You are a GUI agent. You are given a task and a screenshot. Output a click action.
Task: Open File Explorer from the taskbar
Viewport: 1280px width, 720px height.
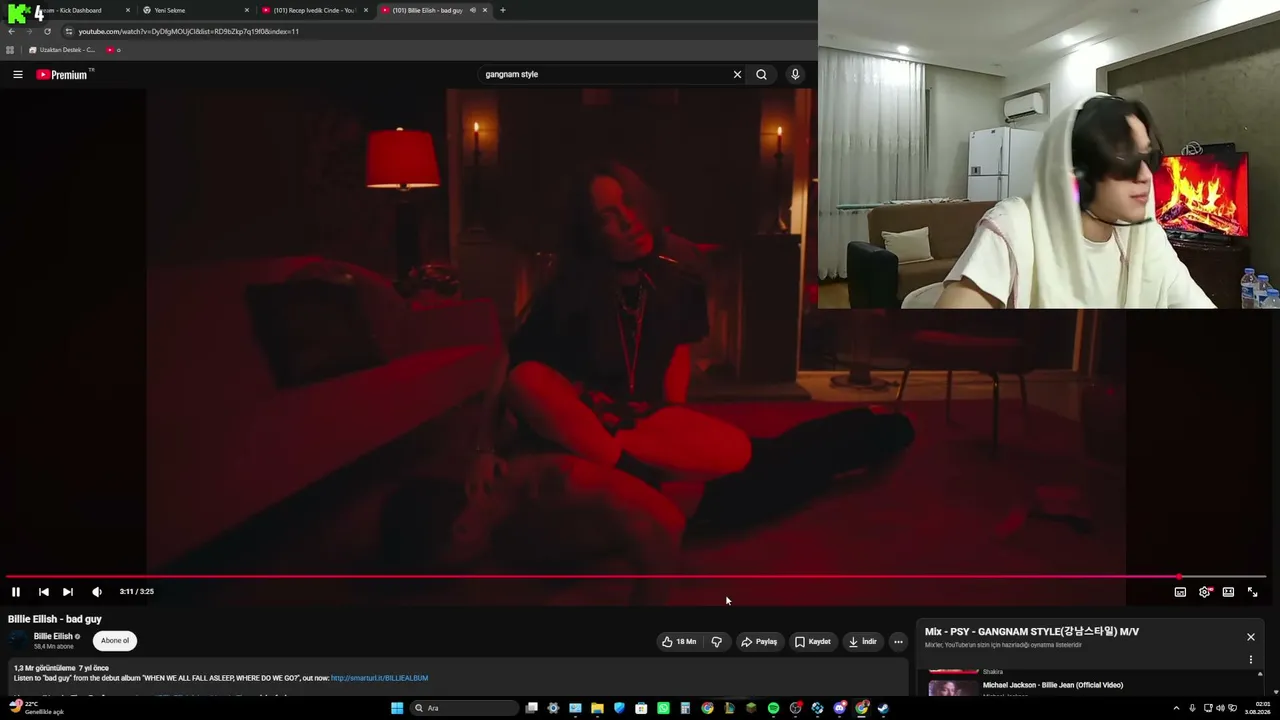(597, 708)
